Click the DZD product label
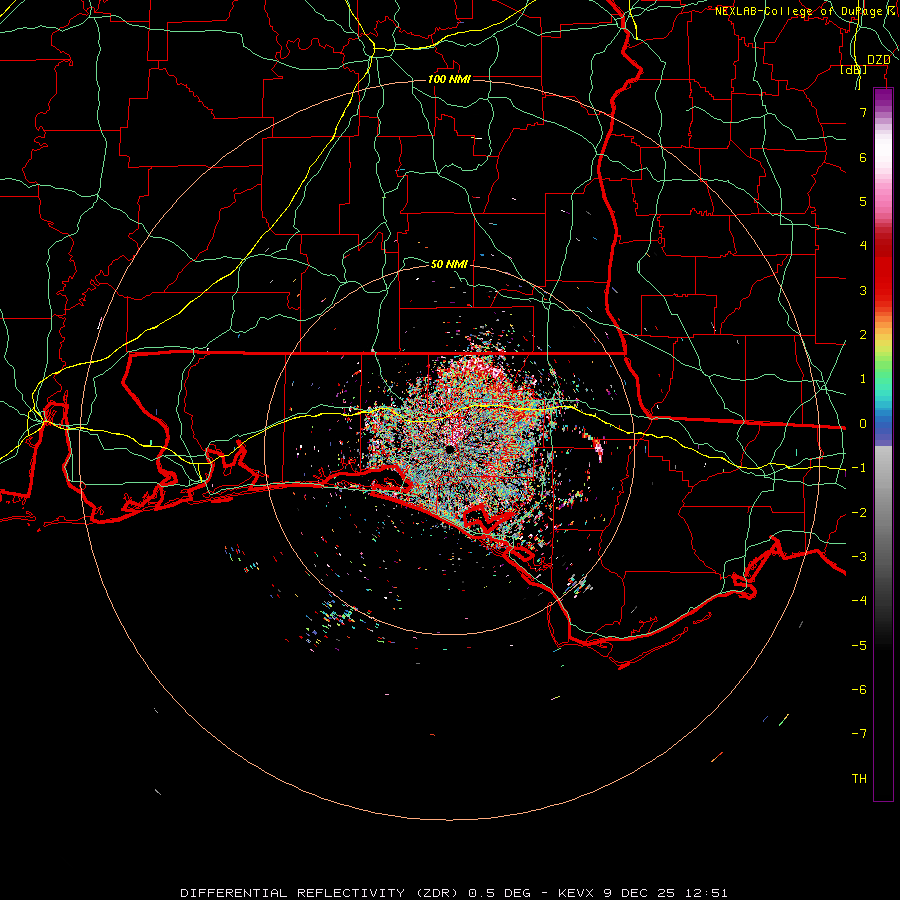Screen dimensions: 900x900 [878, 60]
